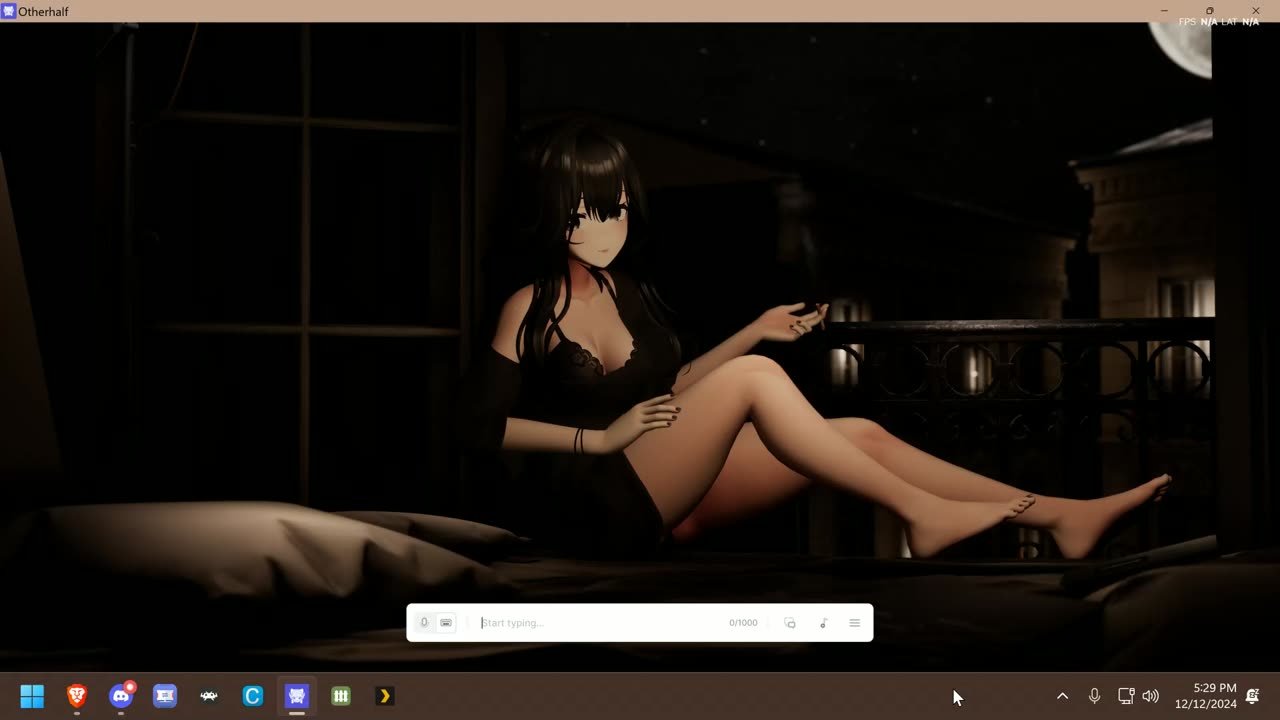The height and width of the screenshot is (720, 1280).
Task: Open notification center bell icon
Action: click(1253, 696)
